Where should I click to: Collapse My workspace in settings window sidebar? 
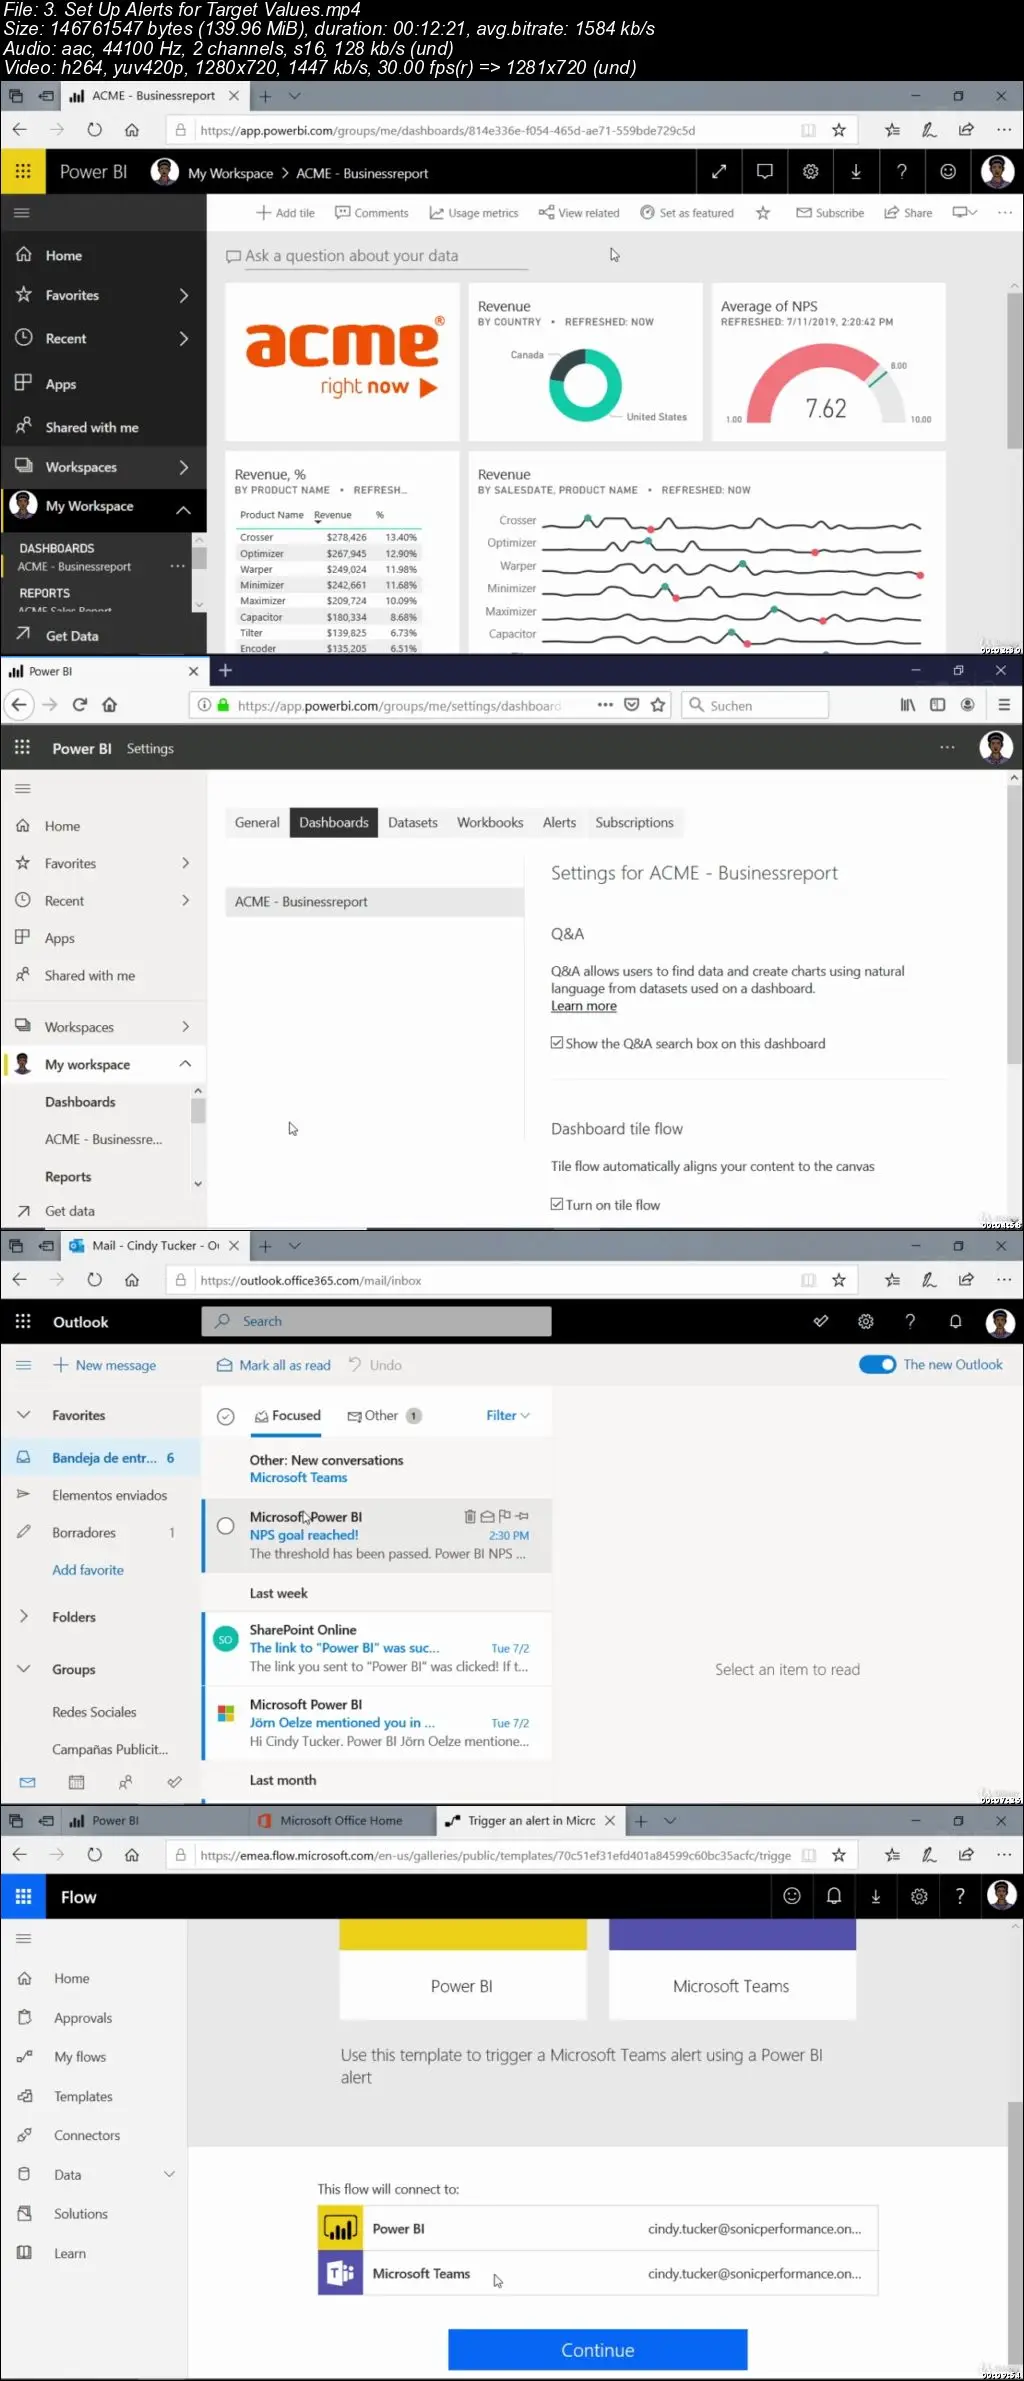click(185, 1064)
